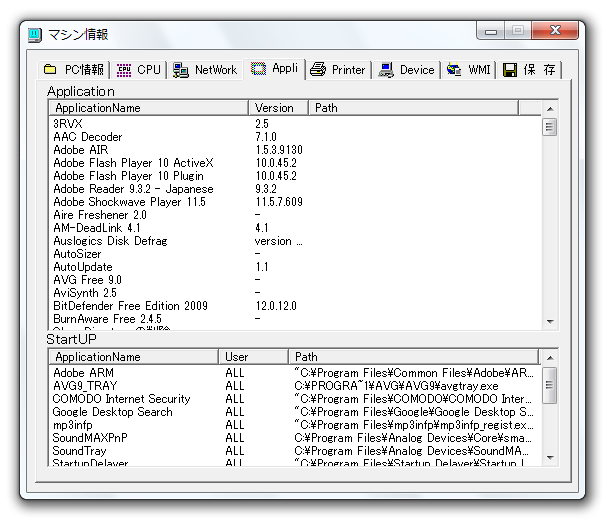Open the NetWork tab

click(205, 70)
